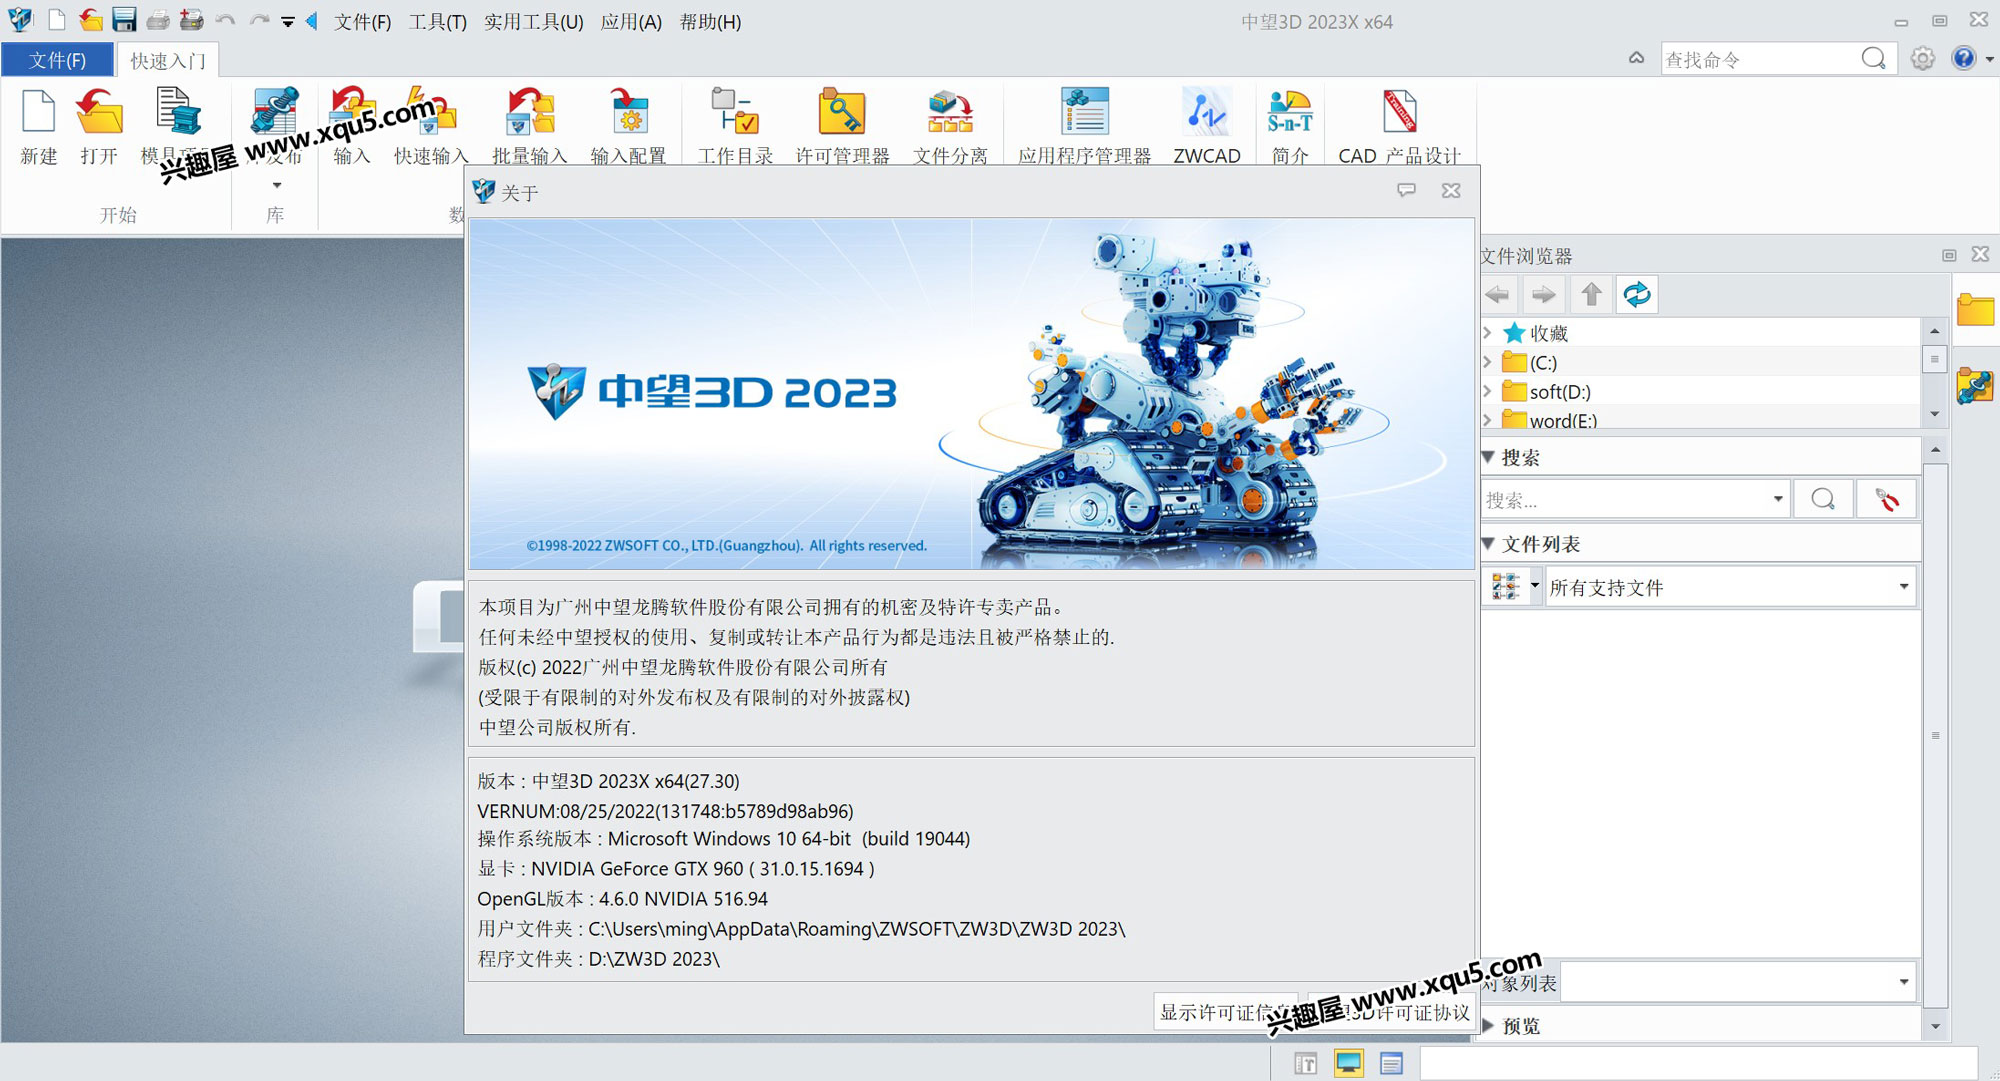Click the monitor icon in status bar
This screenshot has height=1081, width=2000.
pos(1348,1063)
